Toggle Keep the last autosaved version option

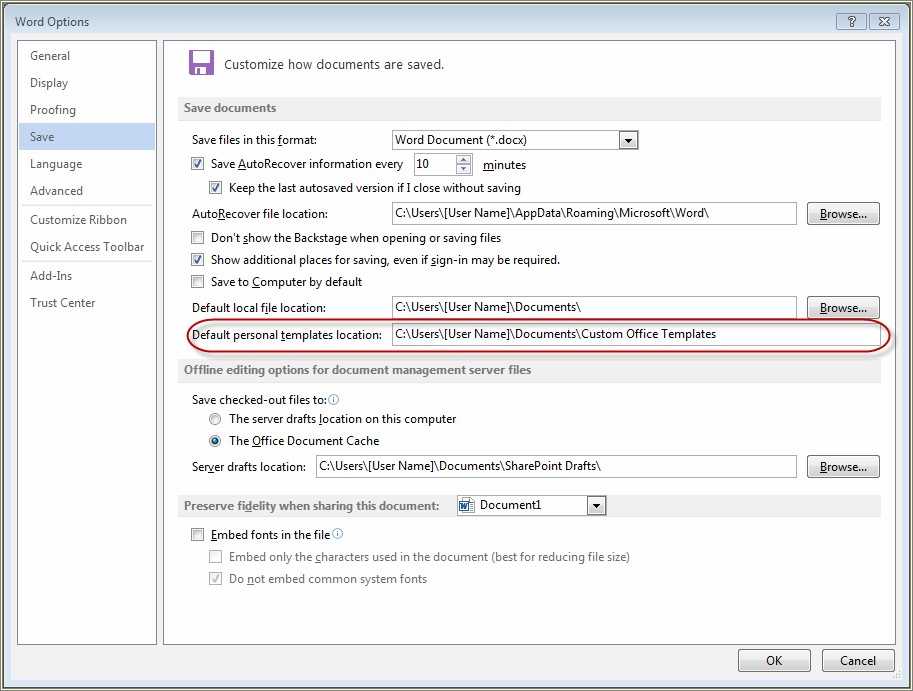click(216, 187)
